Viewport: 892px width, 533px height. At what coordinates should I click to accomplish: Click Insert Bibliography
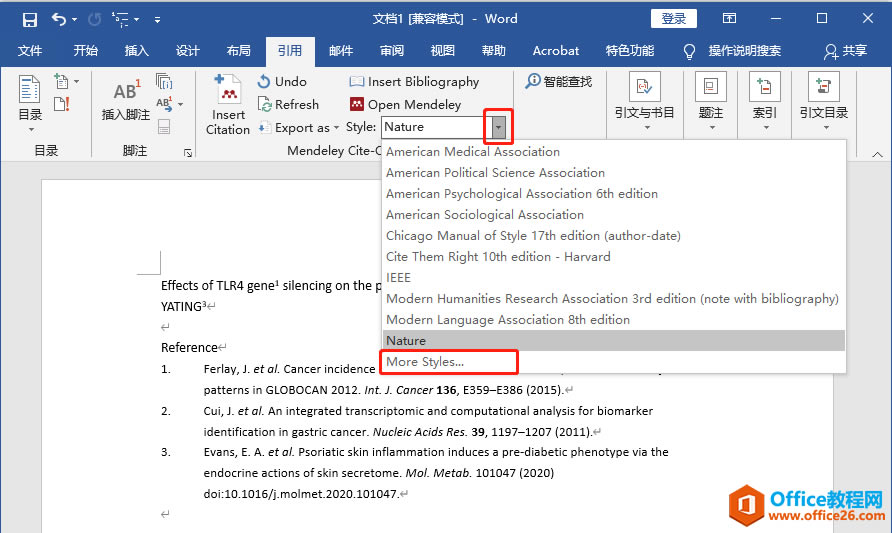tap(414, 81)
